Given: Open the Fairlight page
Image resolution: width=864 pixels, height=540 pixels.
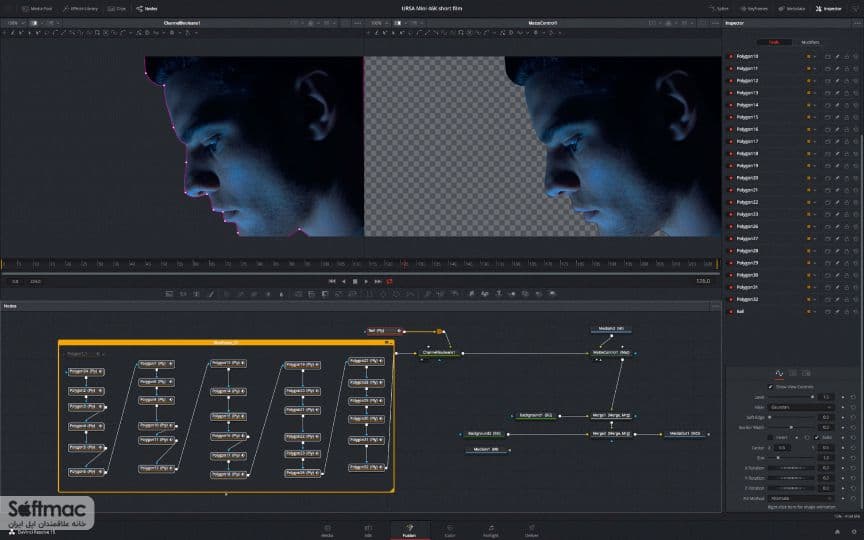Looking at the screenshot, I should [x=490, y=531].
